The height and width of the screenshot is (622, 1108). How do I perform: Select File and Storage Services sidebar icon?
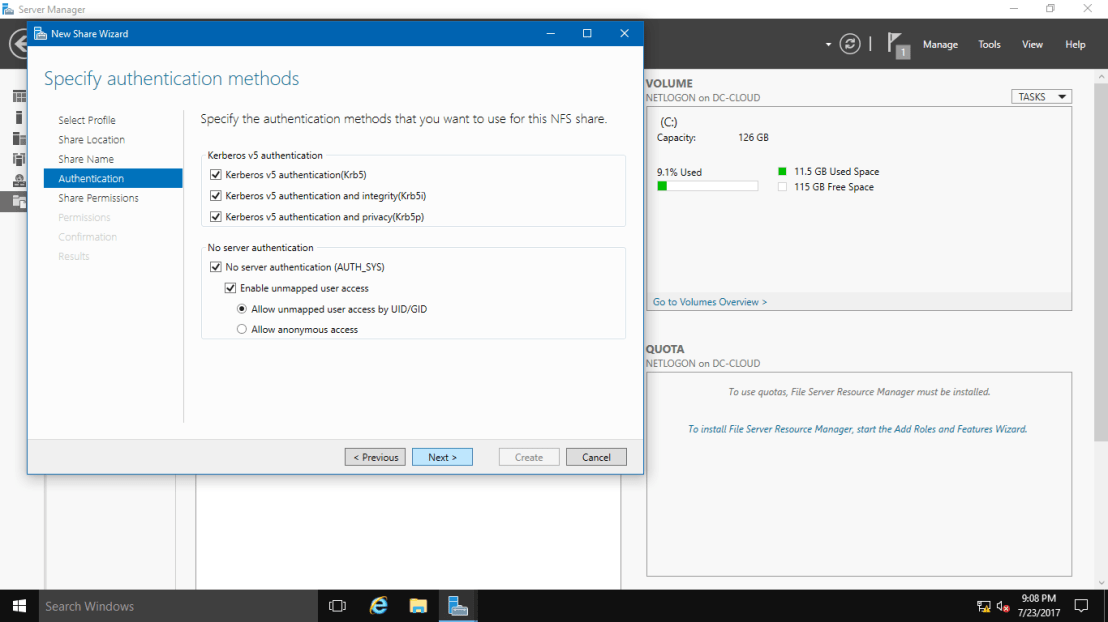pos(17,201)
